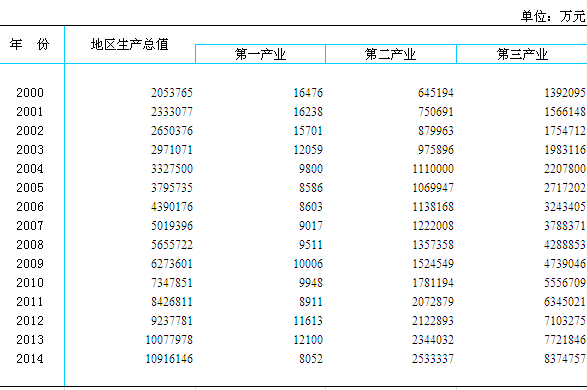Click primary industry value 9800 for 2004
Viewport: 587px width, 390px height.
click(x=311, y=169)
